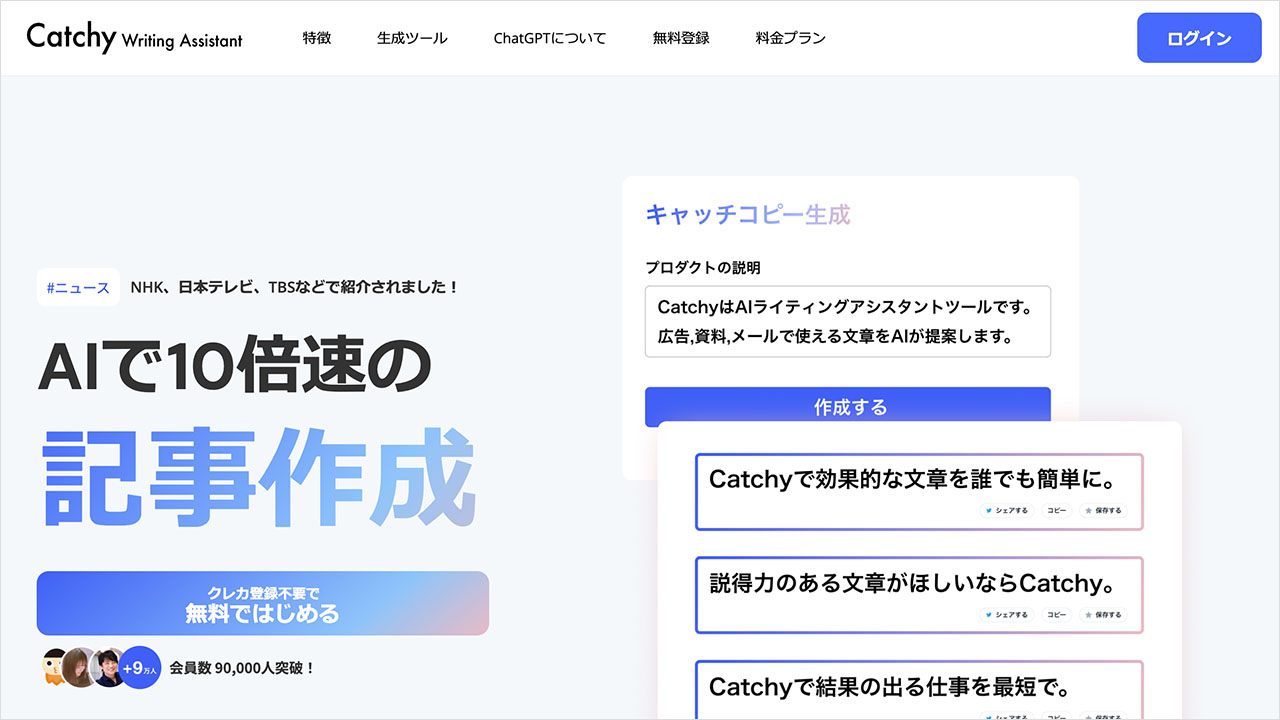
Task: Save the Catchyで効果的な文章 result with 保存する
Action: point(1103,510)
